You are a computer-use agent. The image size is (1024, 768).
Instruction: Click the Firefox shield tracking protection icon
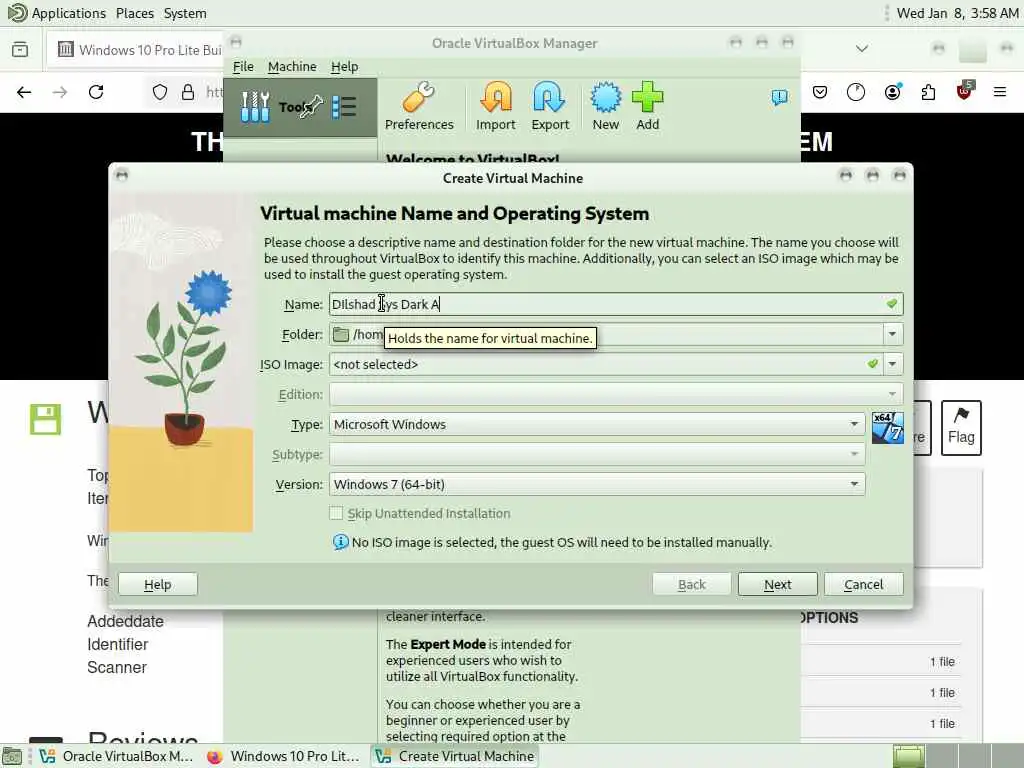pyautogui.click(x=159, y=92)
